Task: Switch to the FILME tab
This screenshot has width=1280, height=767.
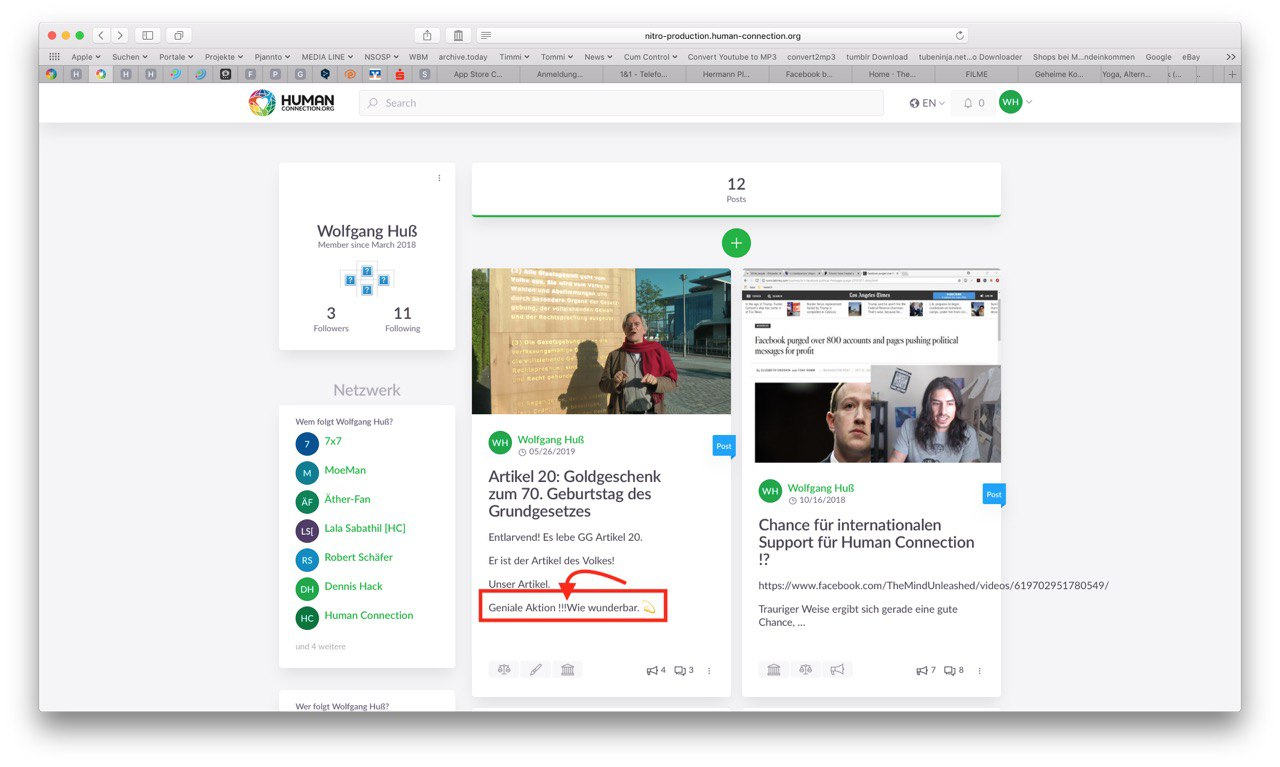Action: pos(976,74)
